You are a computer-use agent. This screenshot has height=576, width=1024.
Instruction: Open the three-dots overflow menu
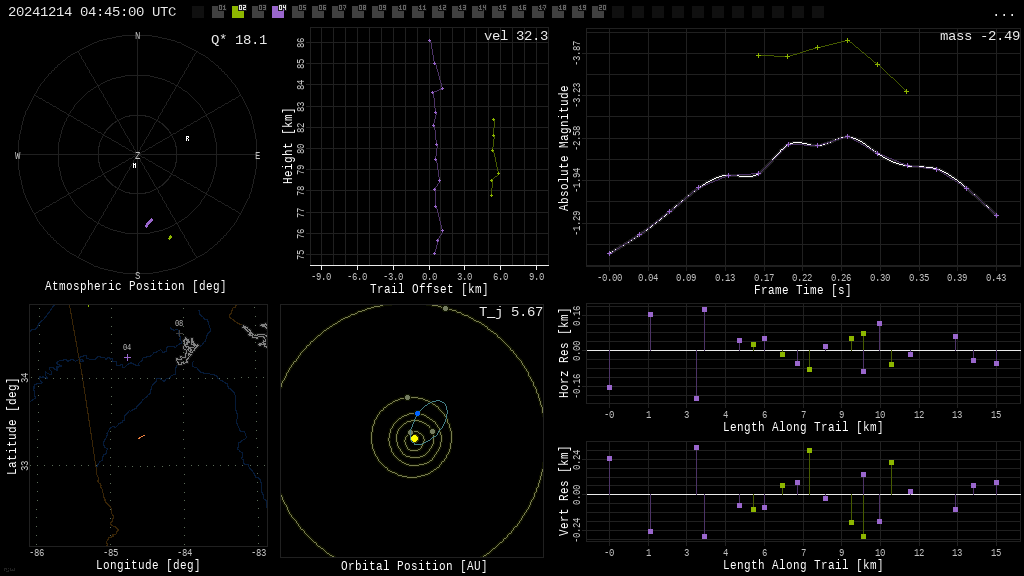pyautogui.click(x=1003, y=13)
